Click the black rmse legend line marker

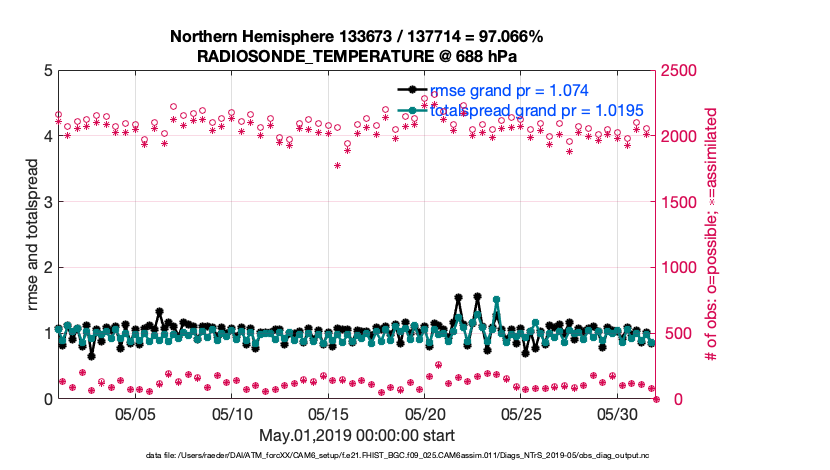coord(413,91)
